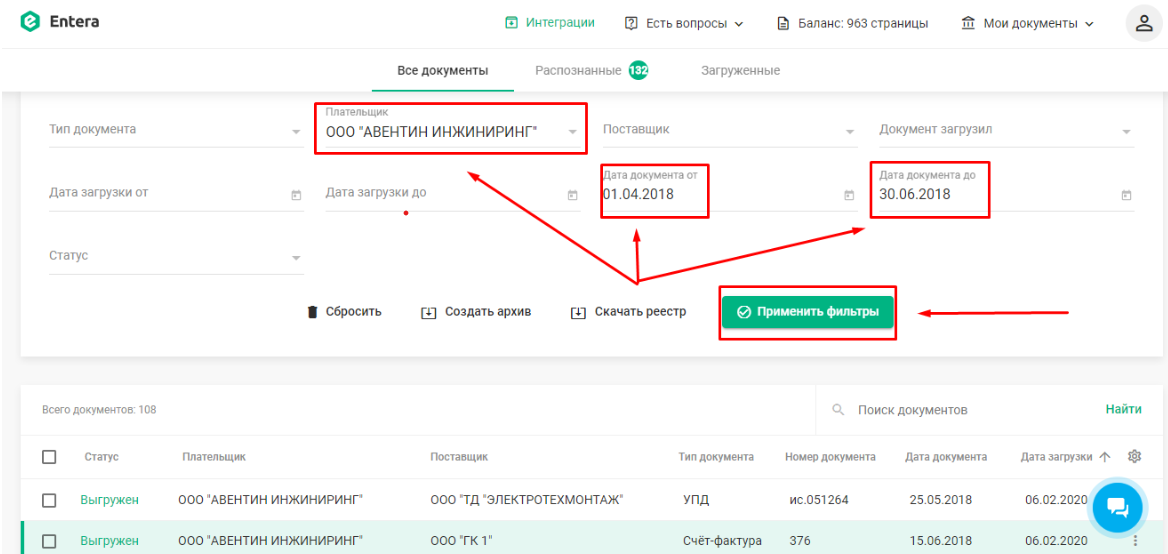Click the Дата загрузки column header
Screen dimensions: 1168x554
coord(1056,456)
